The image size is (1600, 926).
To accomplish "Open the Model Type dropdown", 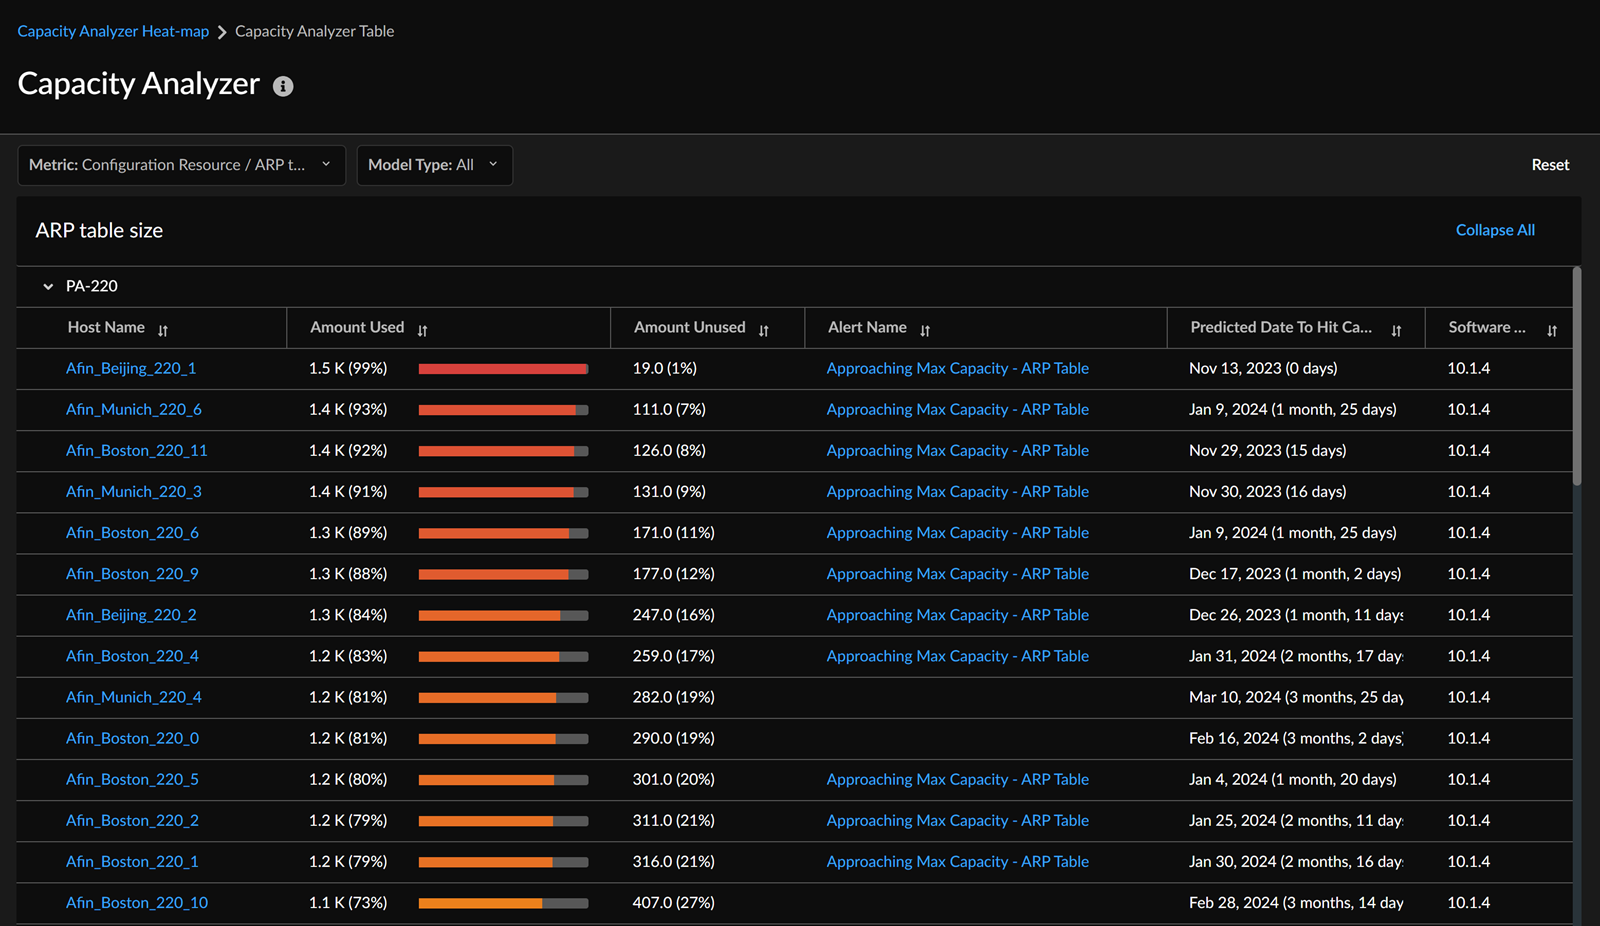I will click(x=434, y=165).
